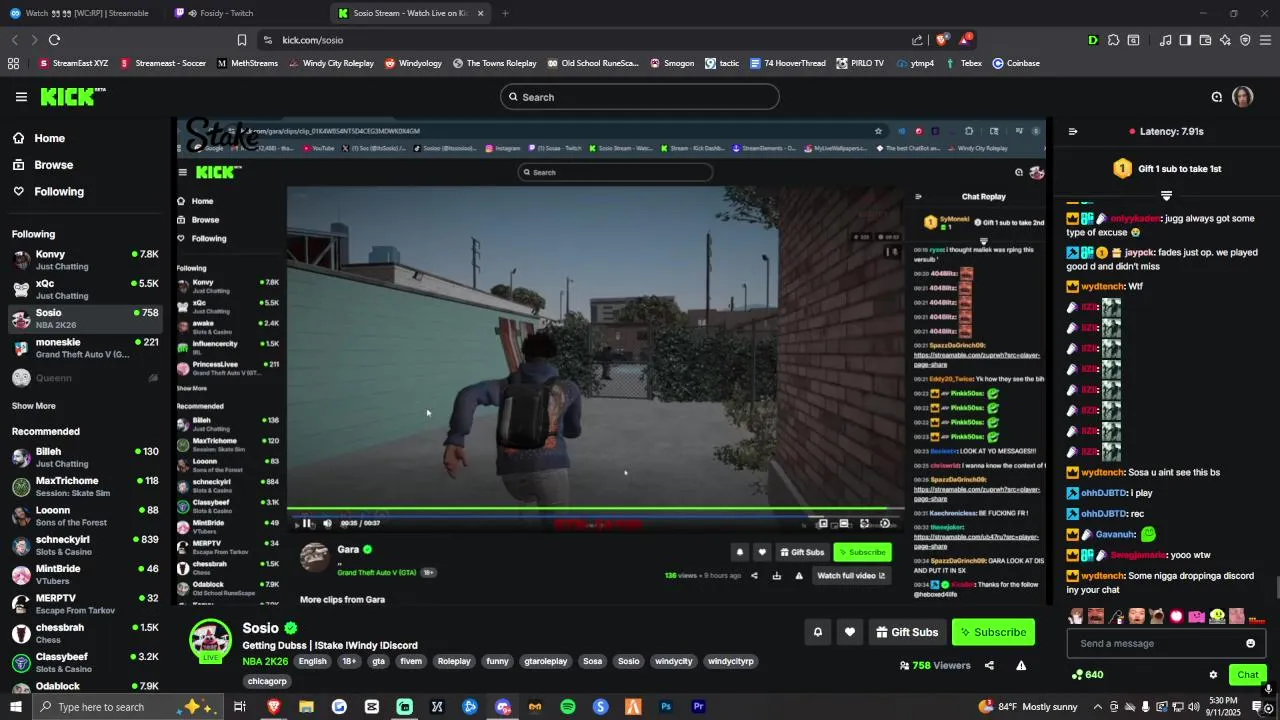Open the browser extensions puzzle icon
This screenshot has height=720, width=1280.
pos(1113,40)
